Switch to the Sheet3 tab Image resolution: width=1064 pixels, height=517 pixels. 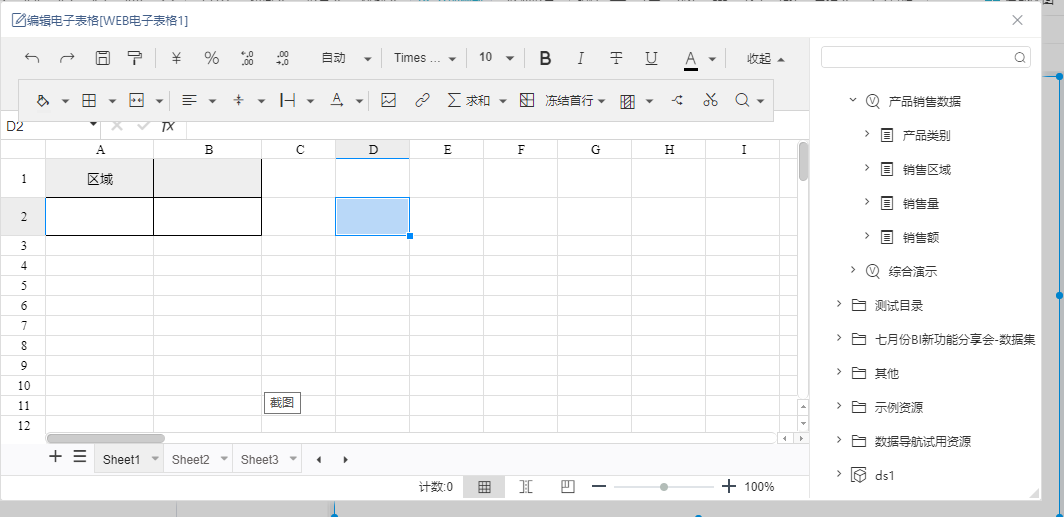tap(259, 459)
